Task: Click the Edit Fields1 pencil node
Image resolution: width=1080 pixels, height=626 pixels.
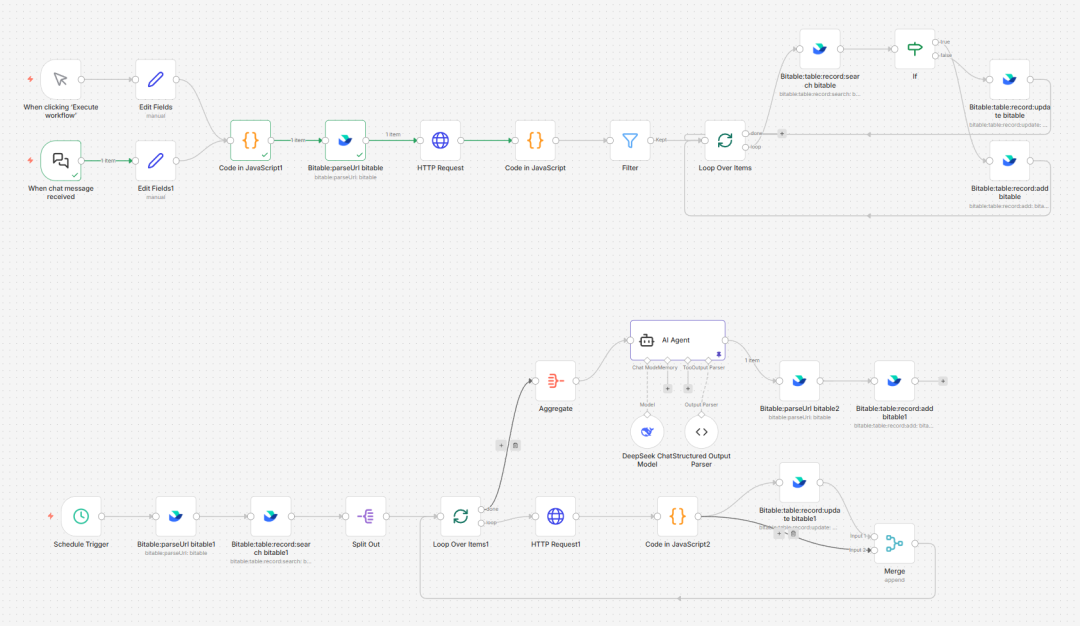Action: click(x=155, y=160)
